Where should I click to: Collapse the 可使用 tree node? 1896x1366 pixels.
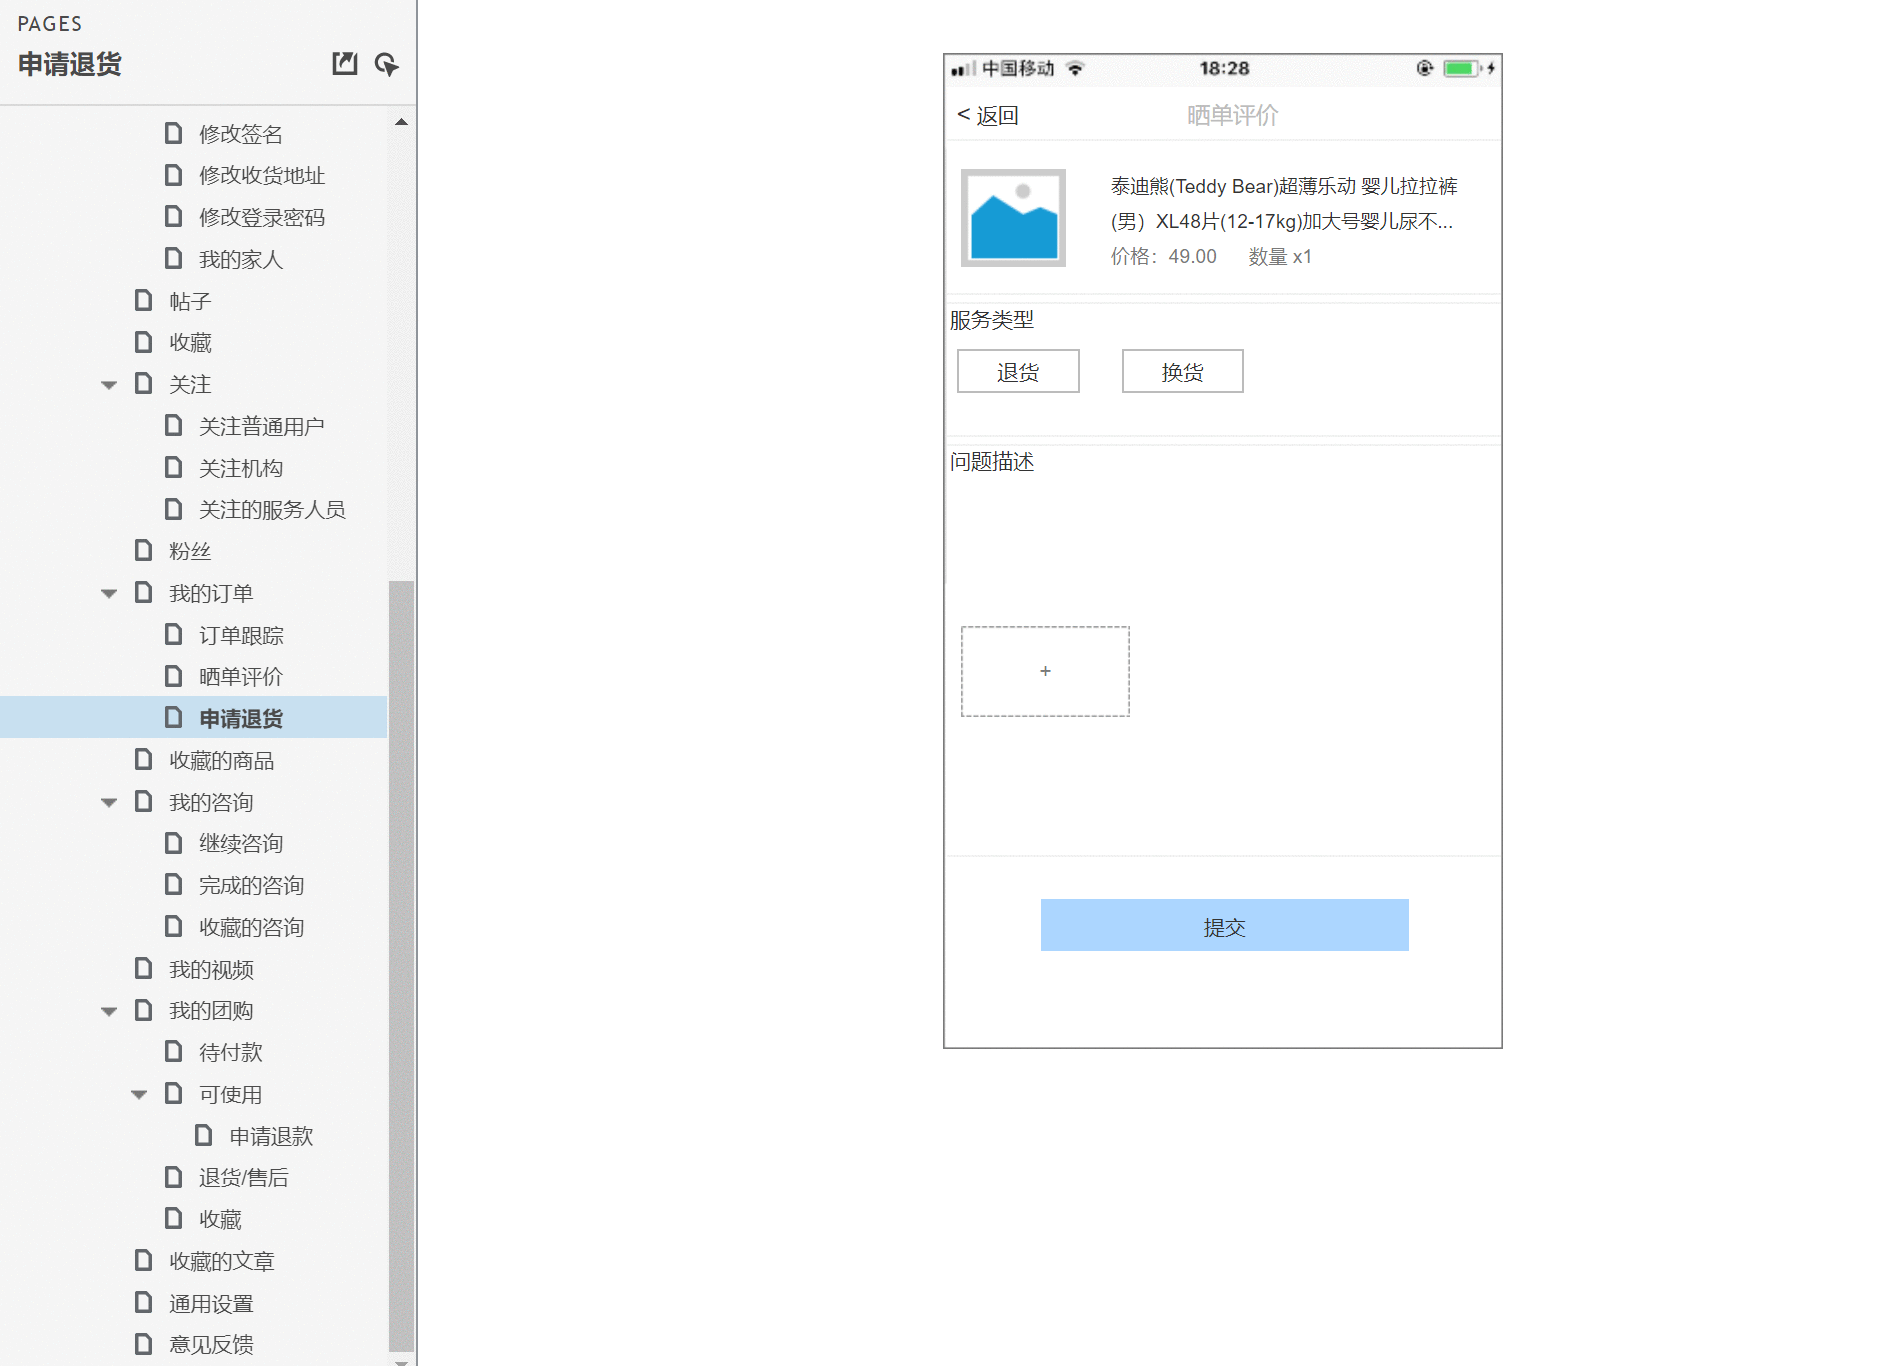click(x=139, y=1095)
